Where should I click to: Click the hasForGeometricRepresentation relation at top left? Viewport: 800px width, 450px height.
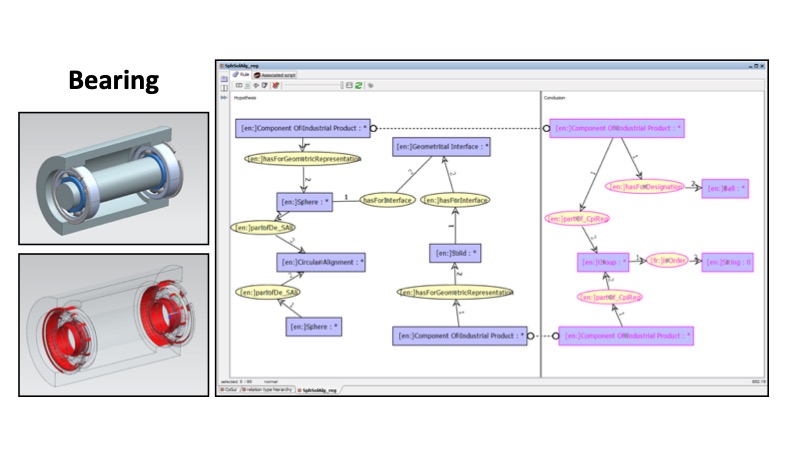click(302, 158)
